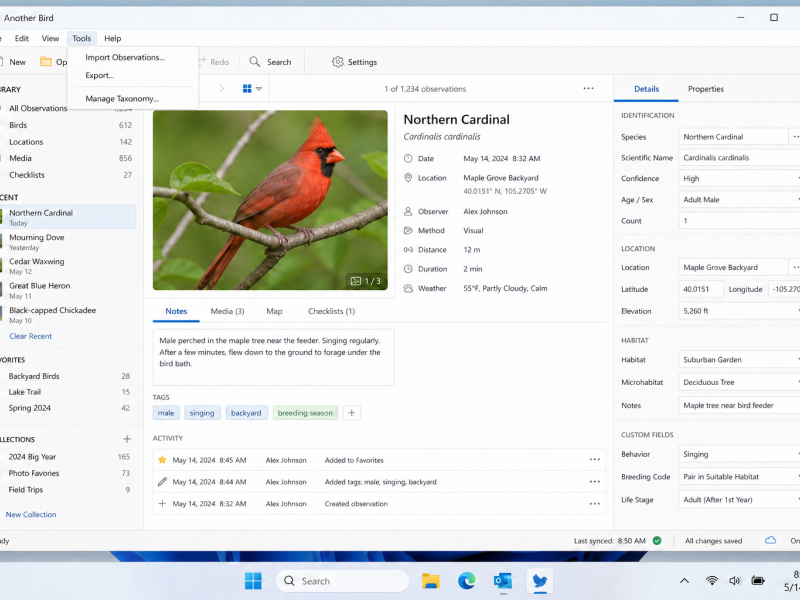The height and width of the screenshot is (600, 800).
Task: Choose Import Observations from Tools menu
Action: pos(125,57)
